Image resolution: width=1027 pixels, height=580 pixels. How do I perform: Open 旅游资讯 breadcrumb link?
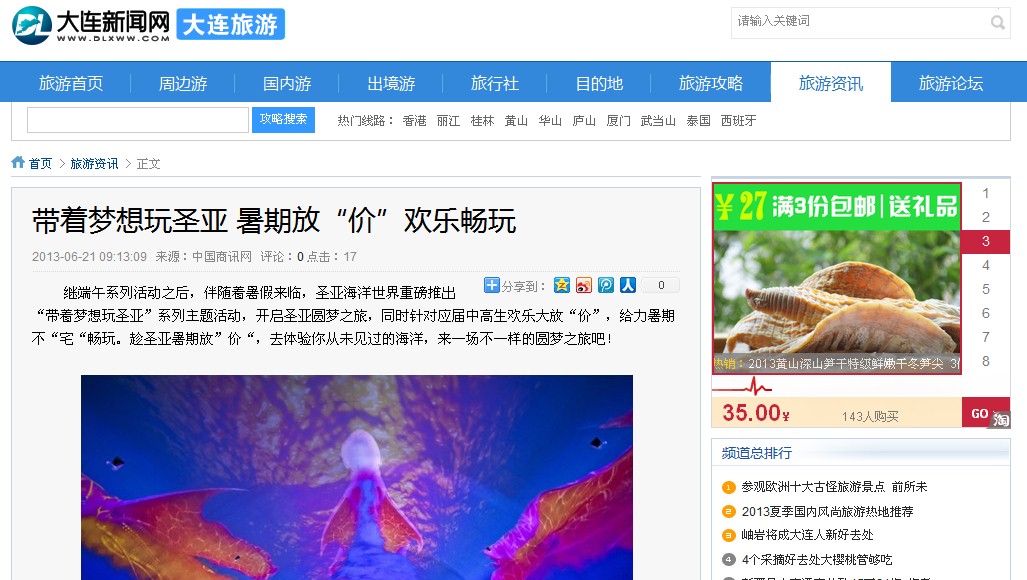(x=94, y=164)
